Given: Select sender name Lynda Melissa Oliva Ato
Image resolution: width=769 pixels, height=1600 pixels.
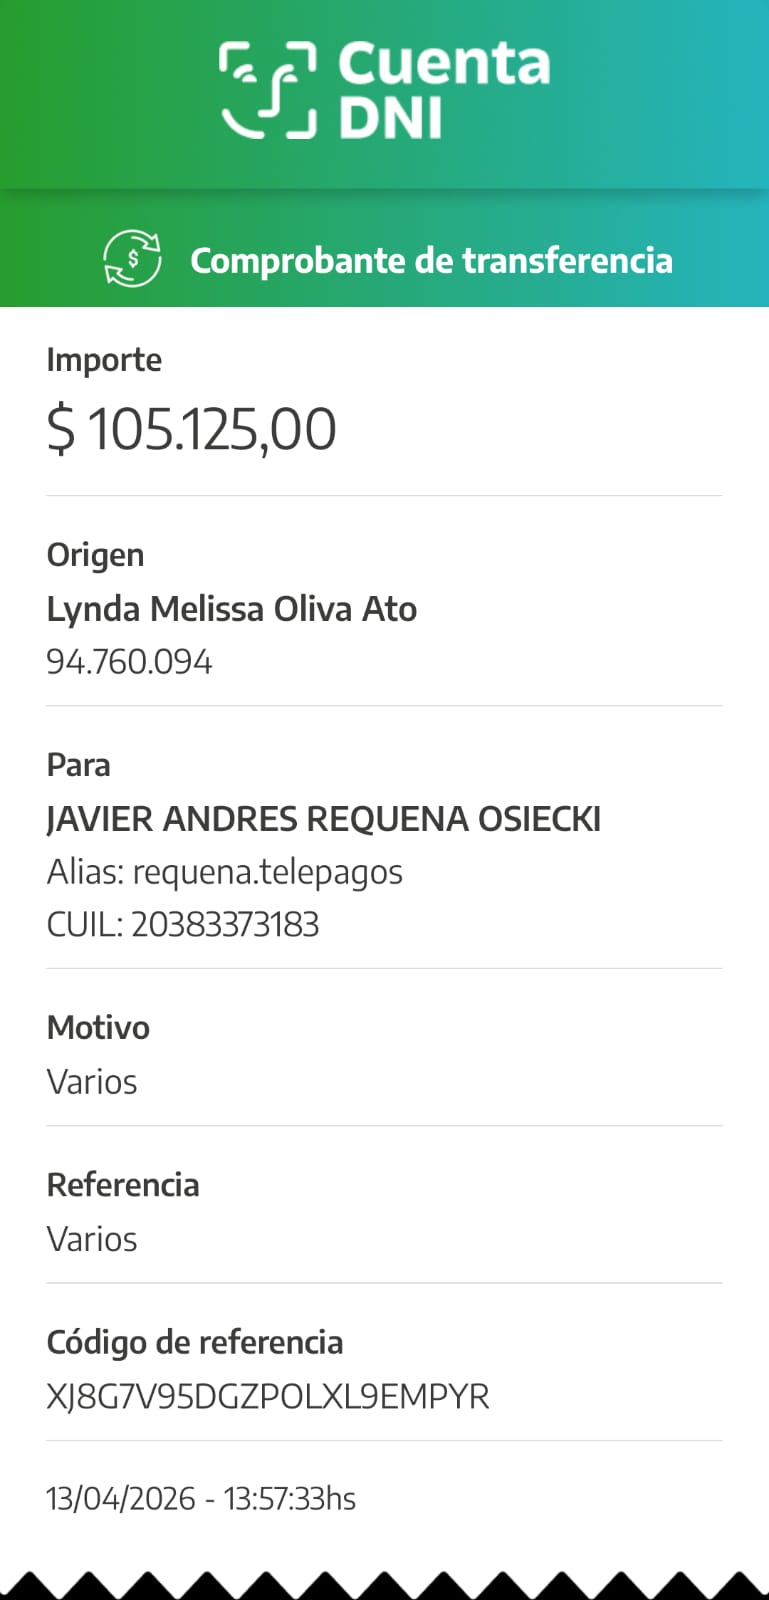Looking at the screenshot, I should pos(231,608).
